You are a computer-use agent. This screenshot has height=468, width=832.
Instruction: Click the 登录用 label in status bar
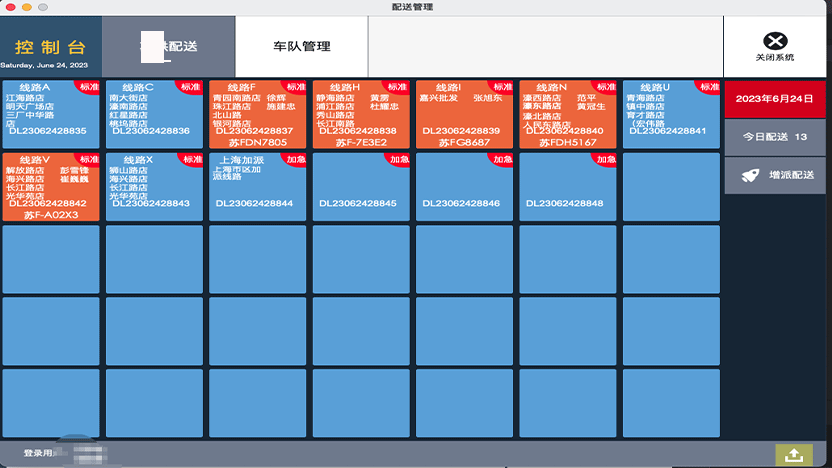click(37, 453)
